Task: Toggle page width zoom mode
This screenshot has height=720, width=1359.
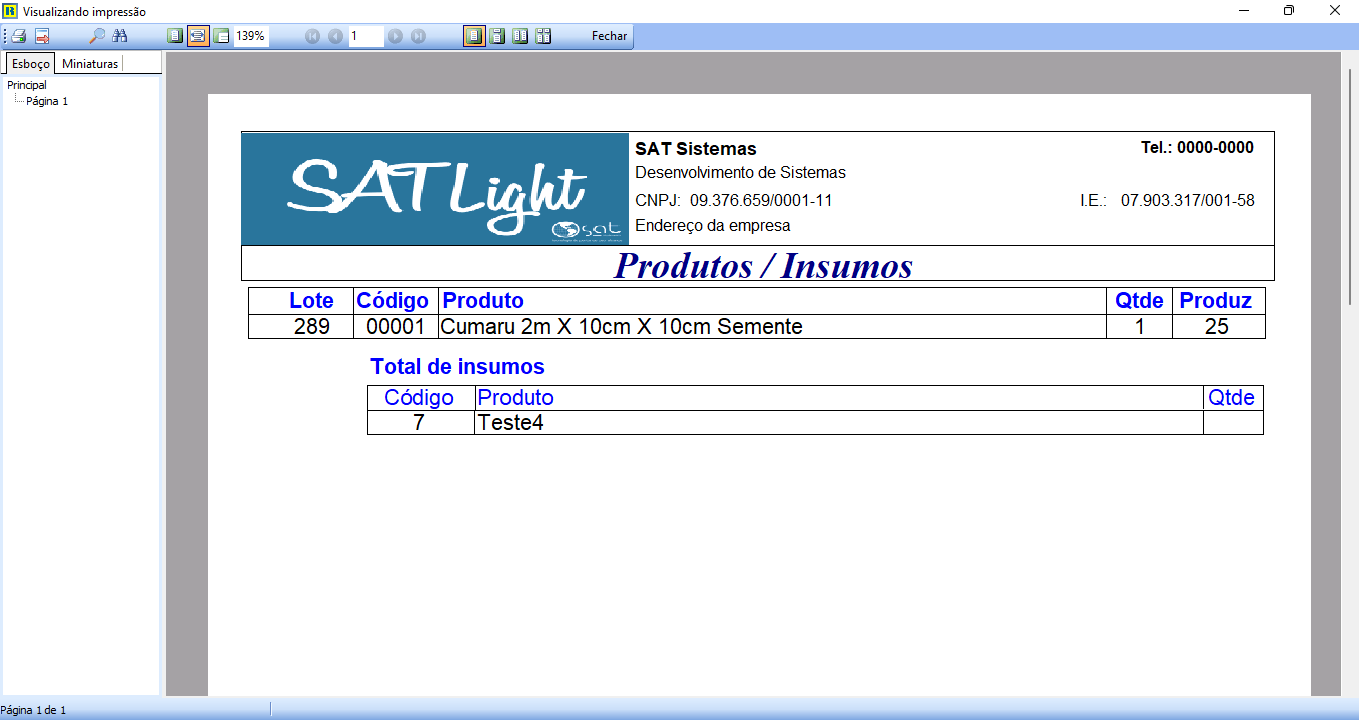Action: pos(198,36)
